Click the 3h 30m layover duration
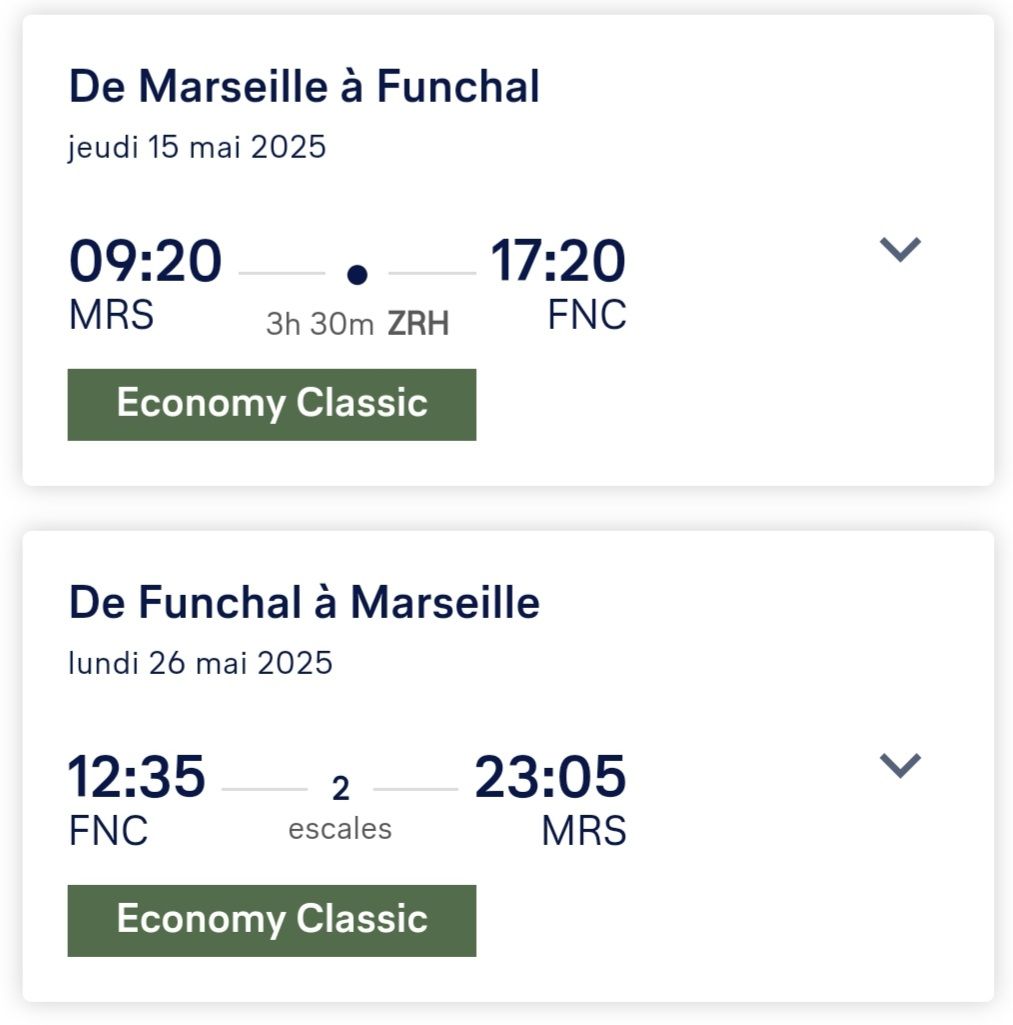 click(320, 324)
